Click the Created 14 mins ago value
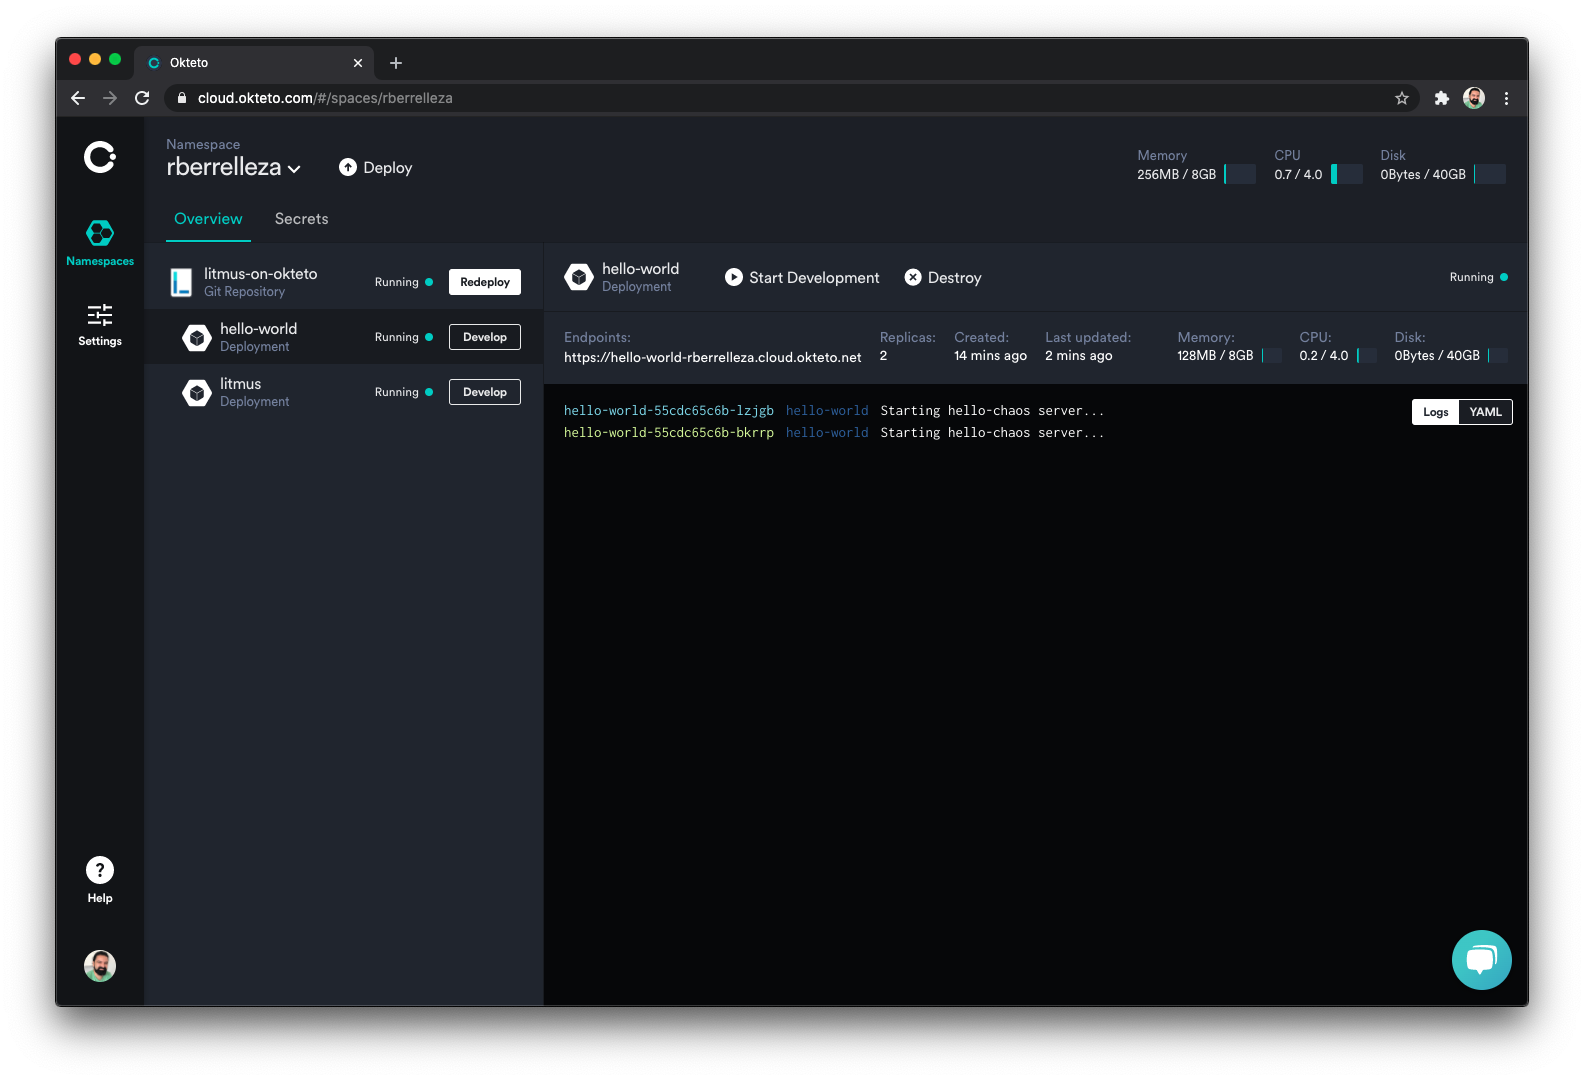This screenshot has height=1080, width=1584. (990, 356)
